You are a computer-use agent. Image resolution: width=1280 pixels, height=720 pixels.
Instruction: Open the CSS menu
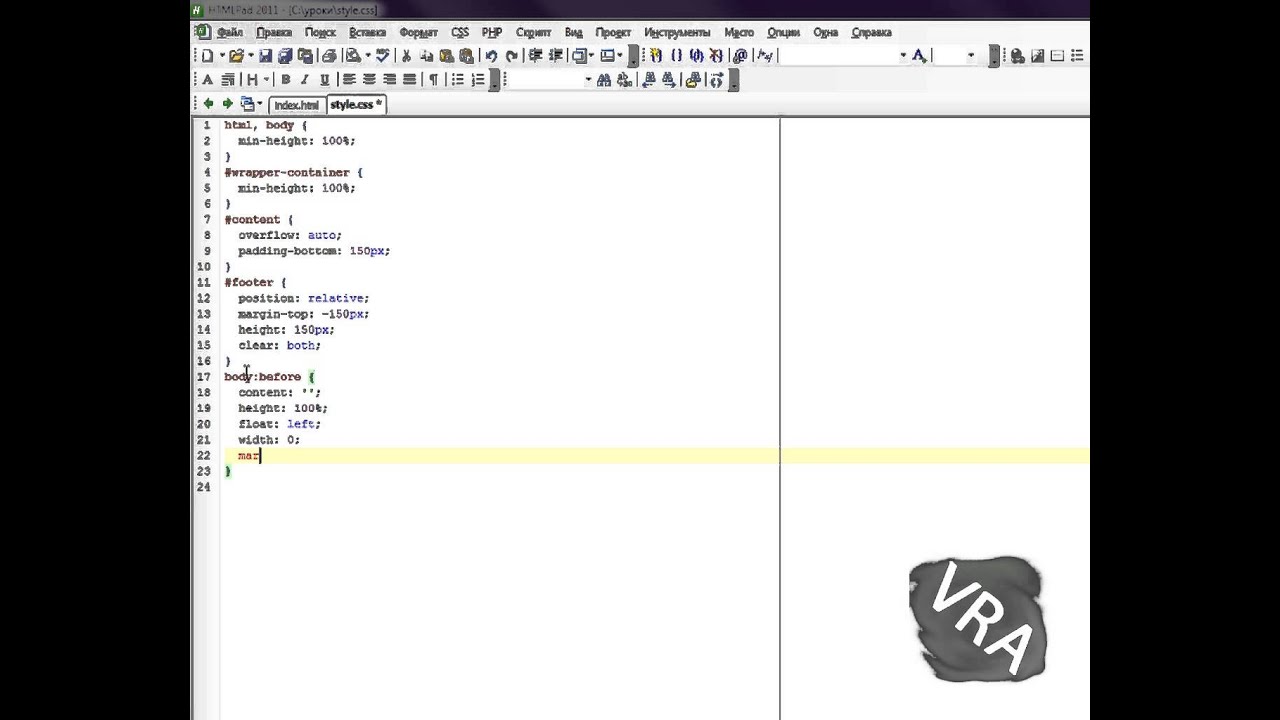tap(460, 32)
